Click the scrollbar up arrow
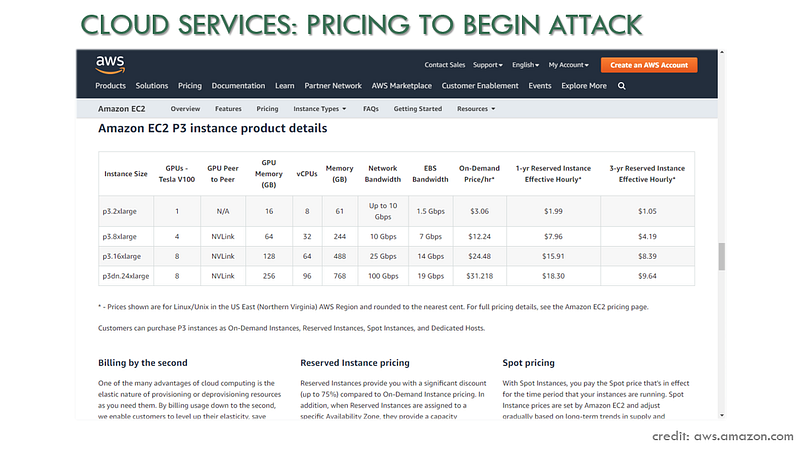This screenshot has height=449, width=800. (721, 53)
